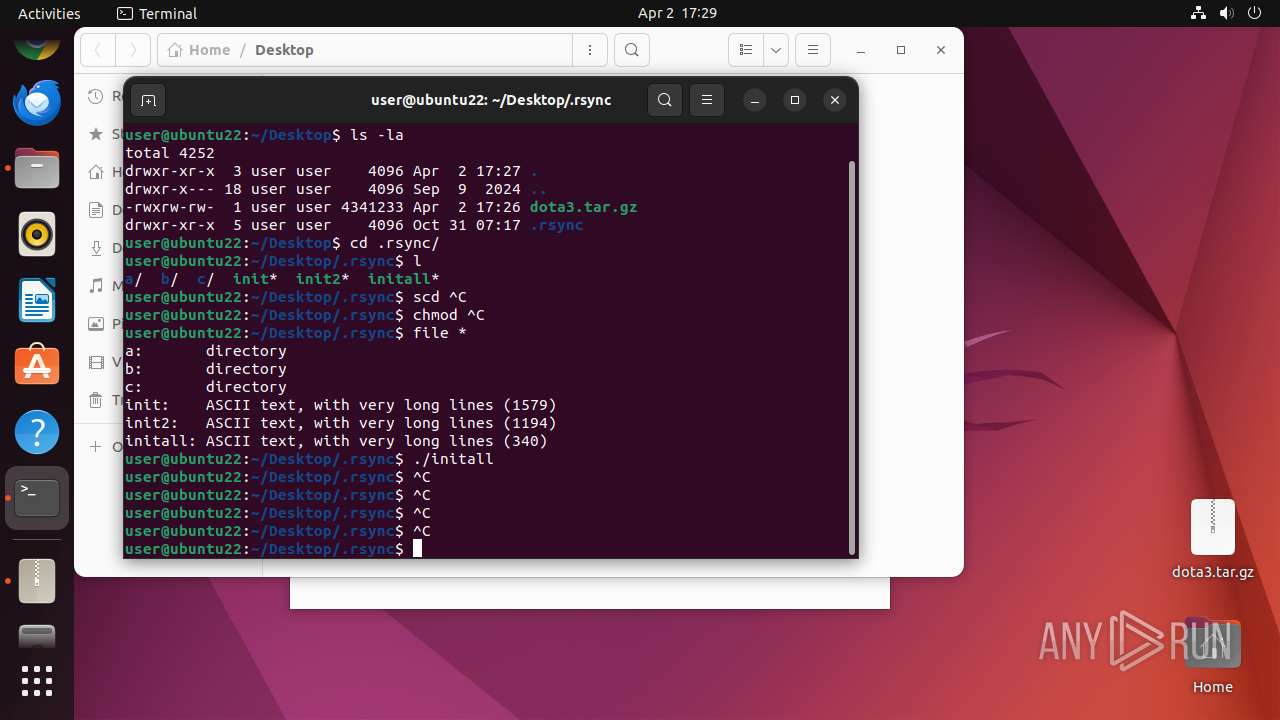The image size is (1280, 720).
Task: Switch Files to list view
Action: tap(746, 50)
